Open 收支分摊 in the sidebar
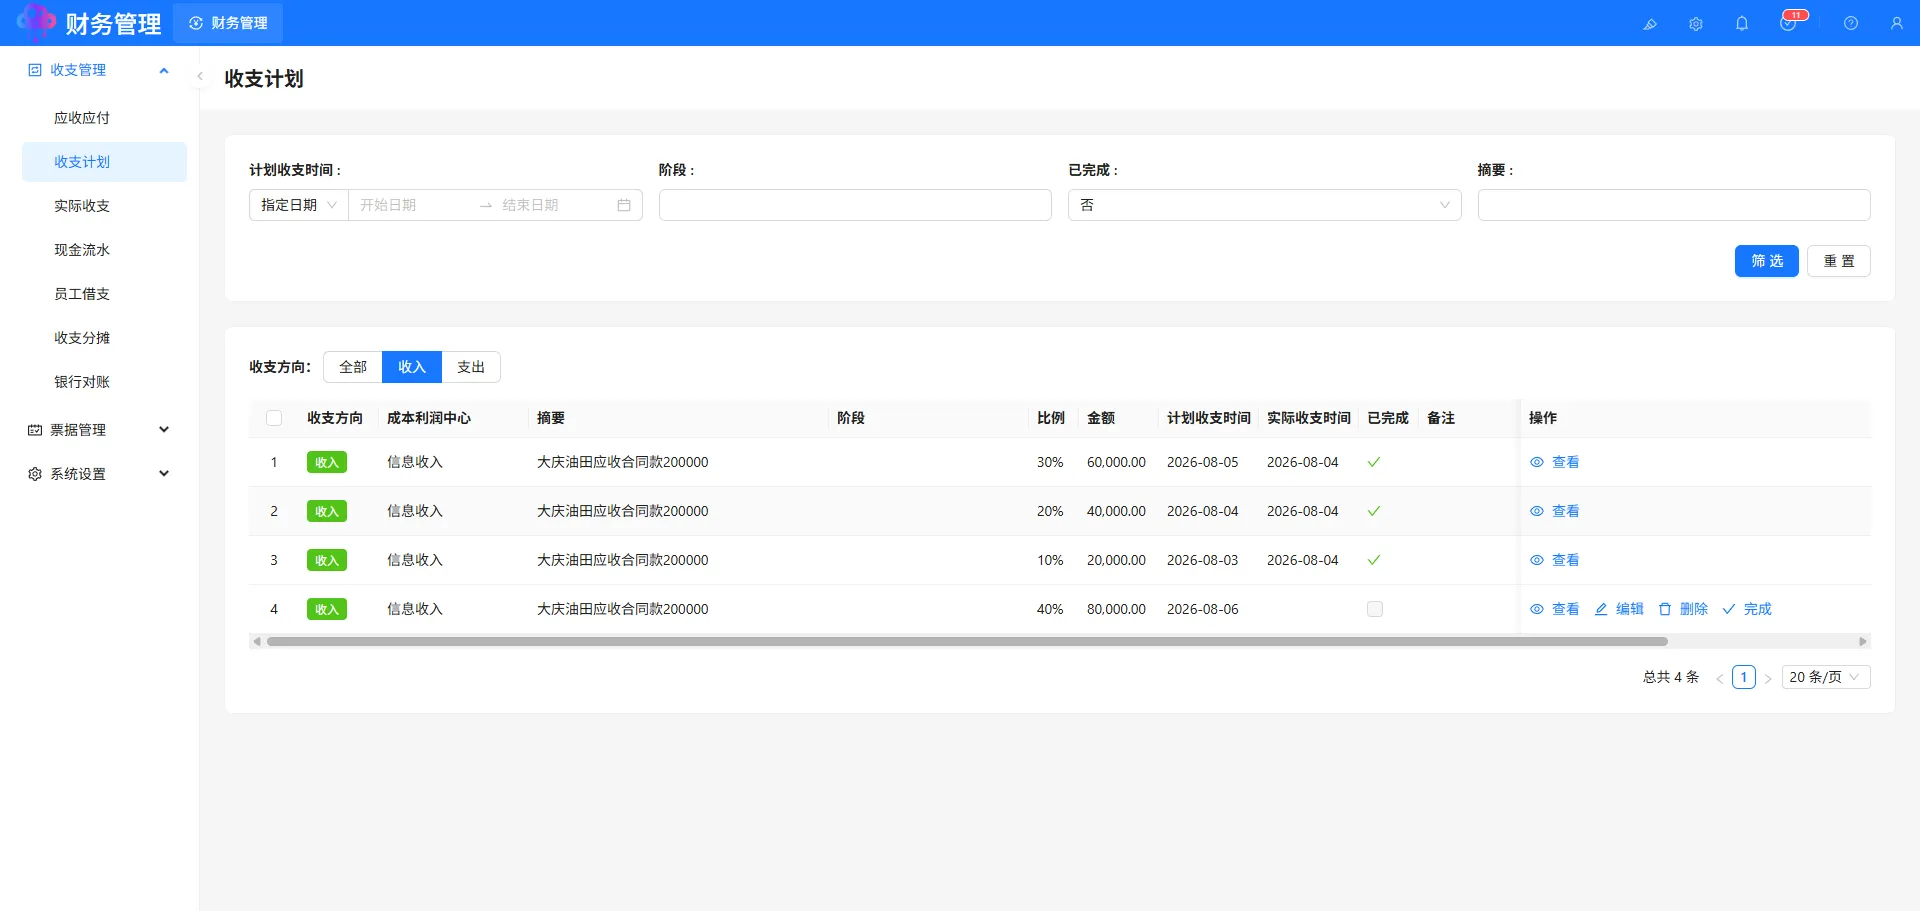 coord(104,338)
